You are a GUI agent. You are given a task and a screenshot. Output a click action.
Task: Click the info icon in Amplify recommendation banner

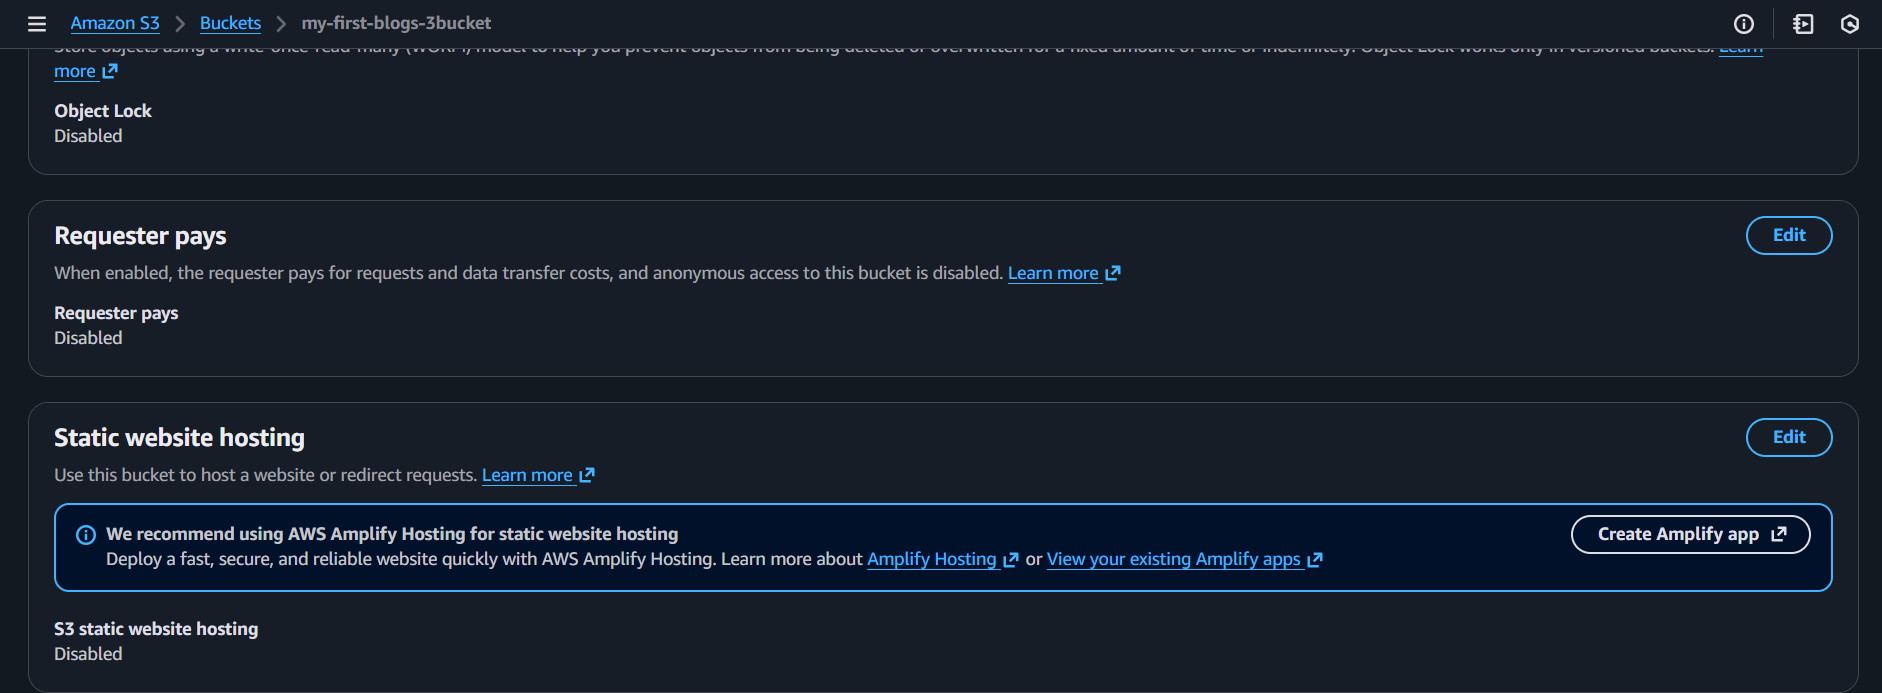coord(86,535)
